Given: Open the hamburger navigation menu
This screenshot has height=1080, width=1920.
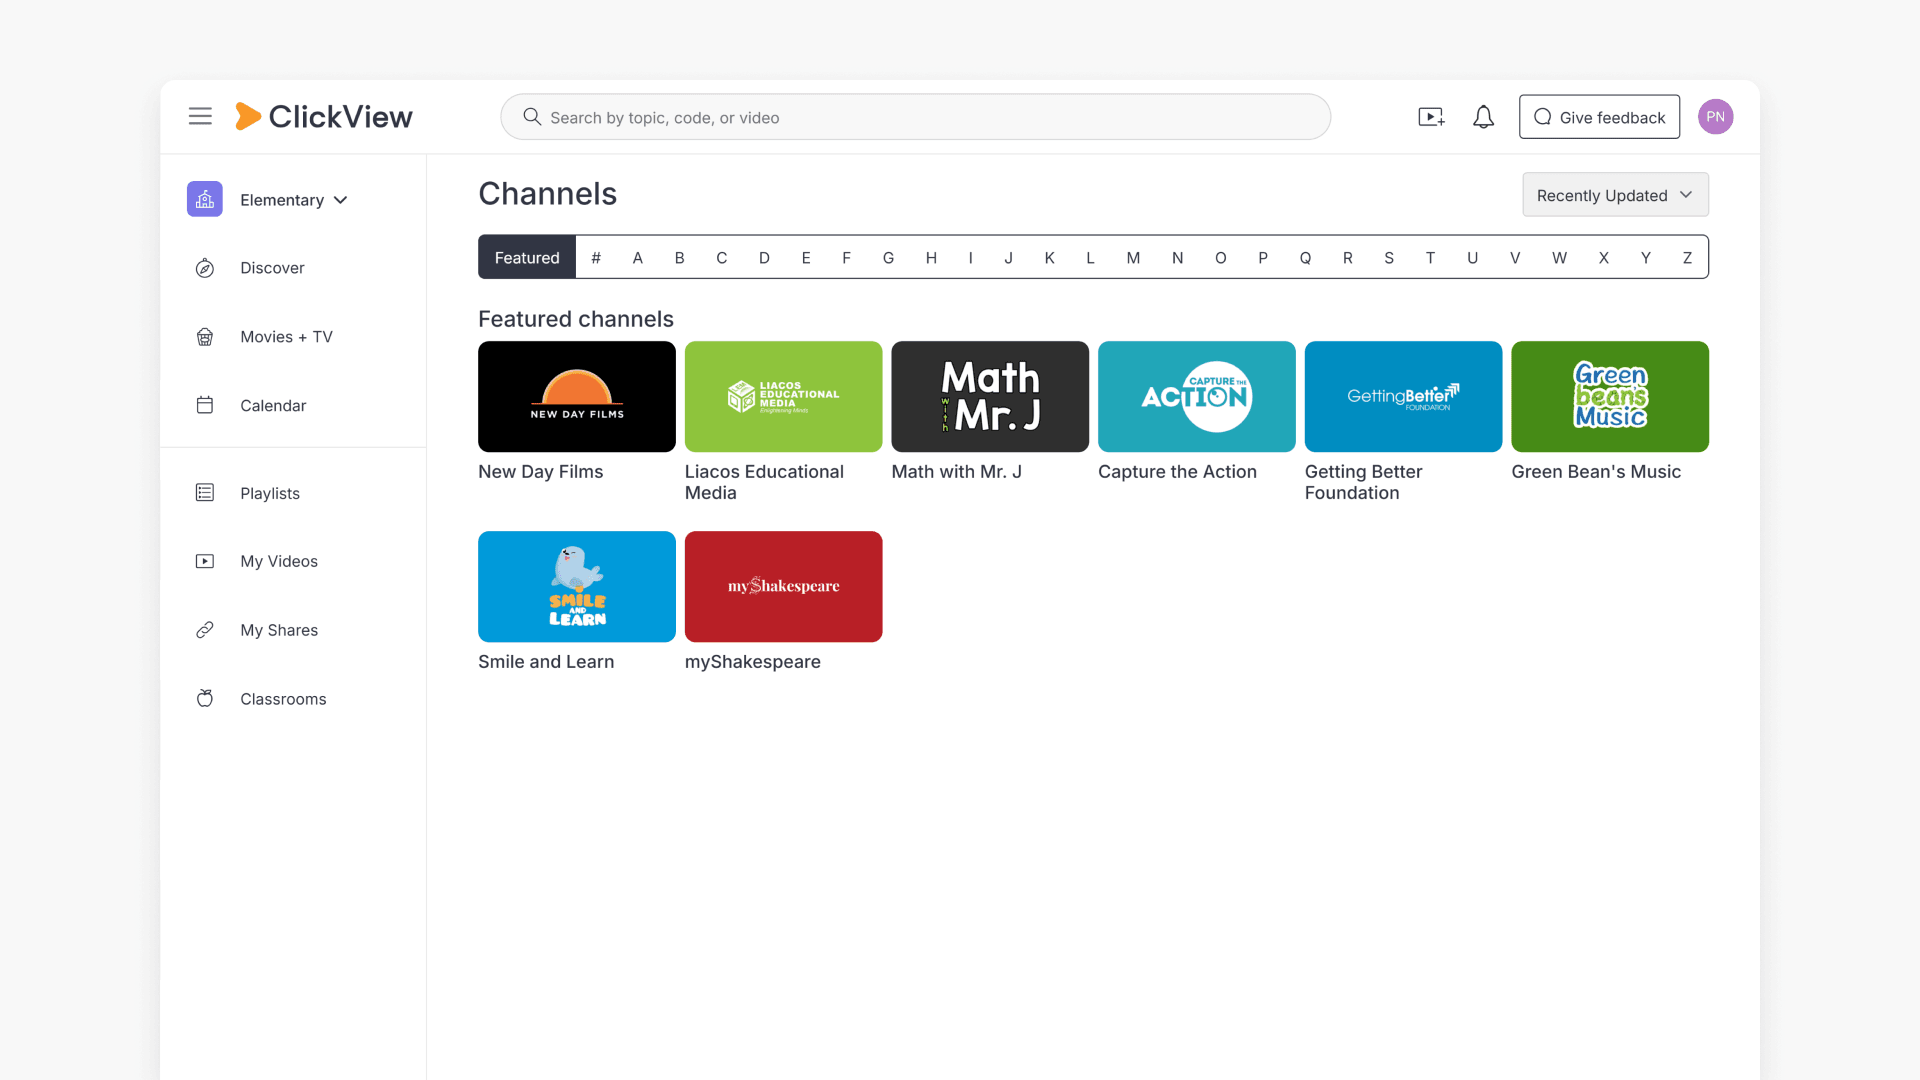Looking at the screenshot, I should pyautogui.click(x=200, y=116).
